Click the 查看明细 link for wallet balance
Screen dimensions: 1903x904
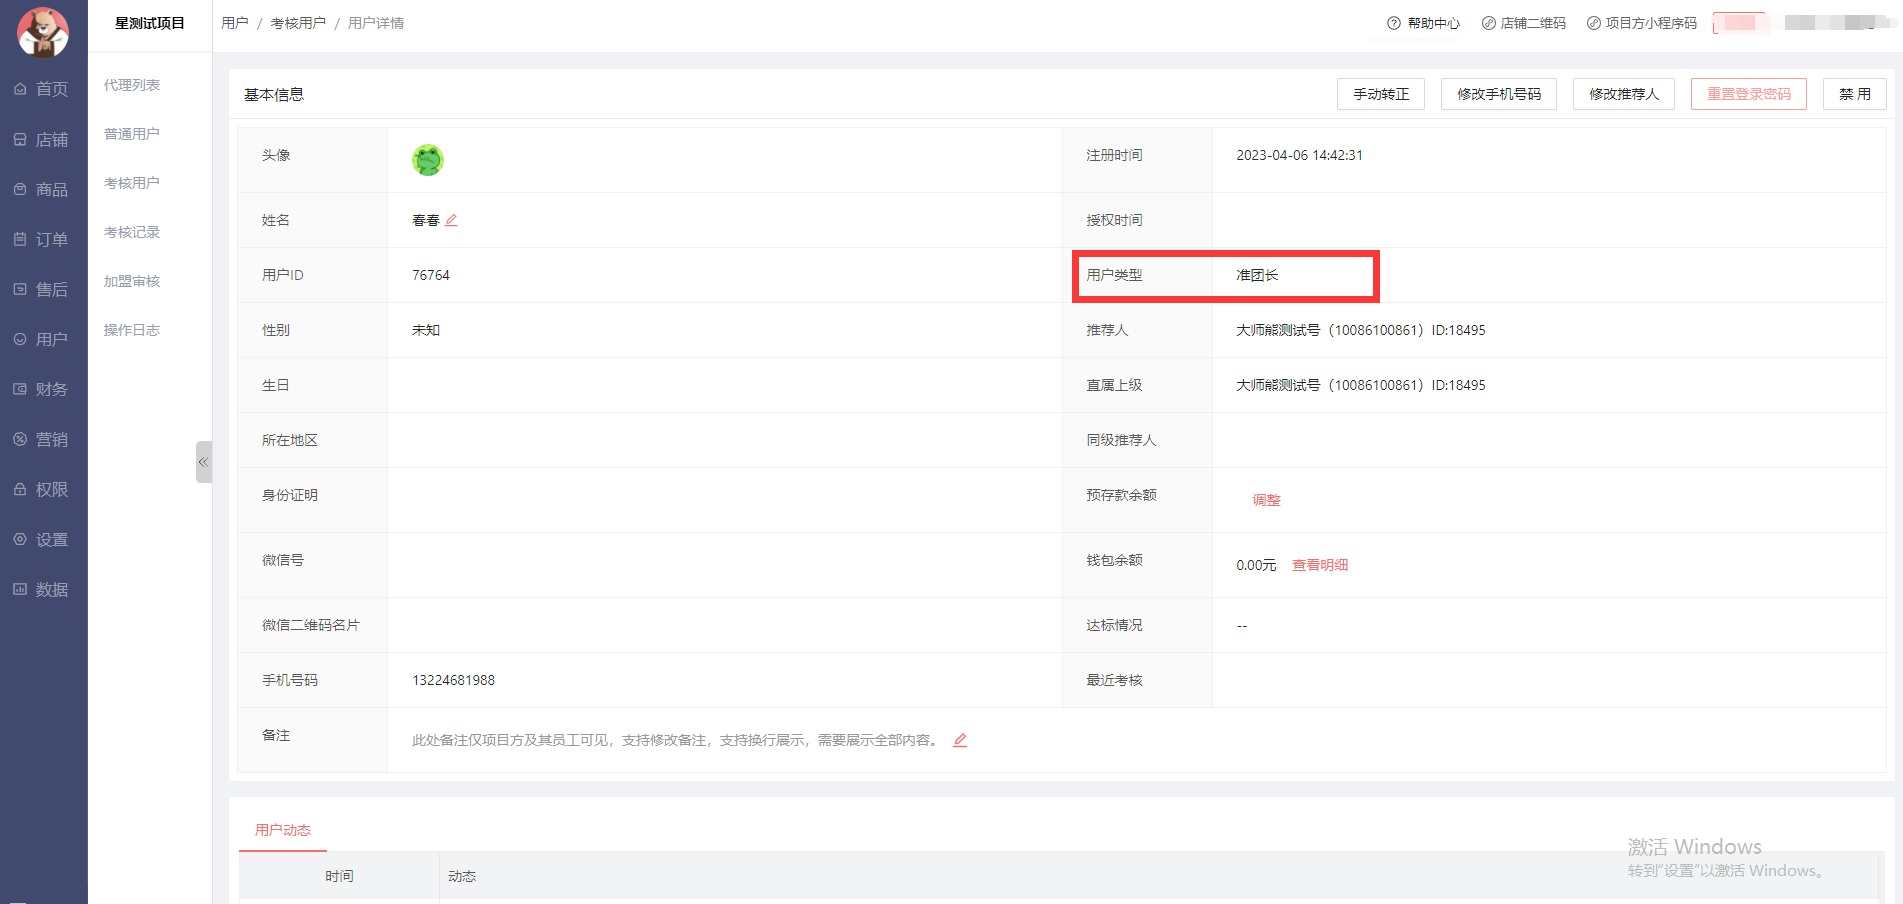pyautogui.click(x=1320, y=565)
